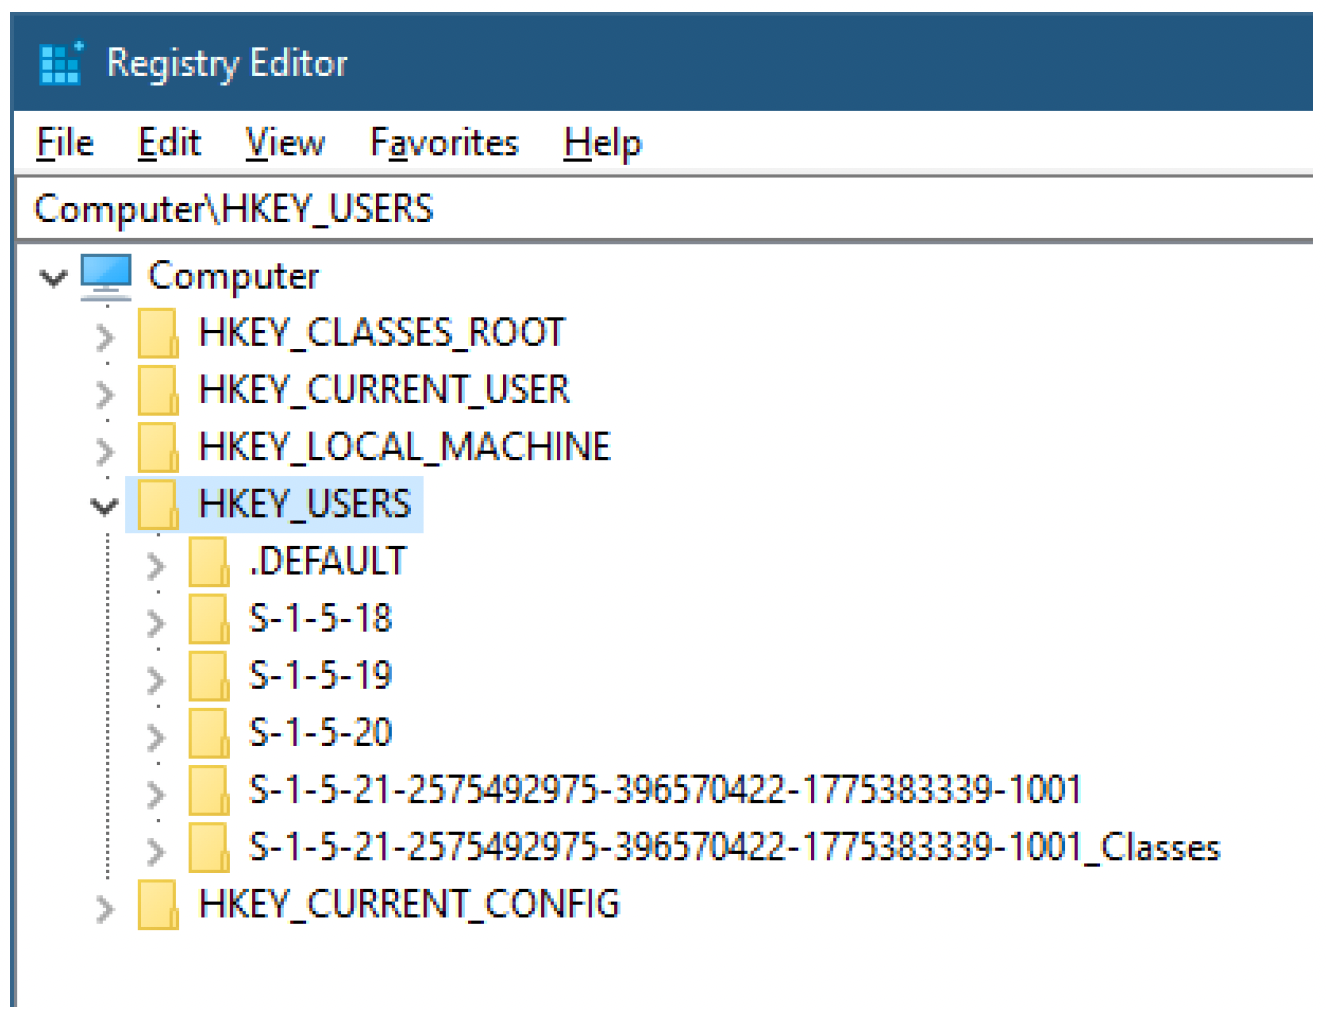Collapse the Computer root node
Screen dimensions: 1326x1010
(53, 277)
